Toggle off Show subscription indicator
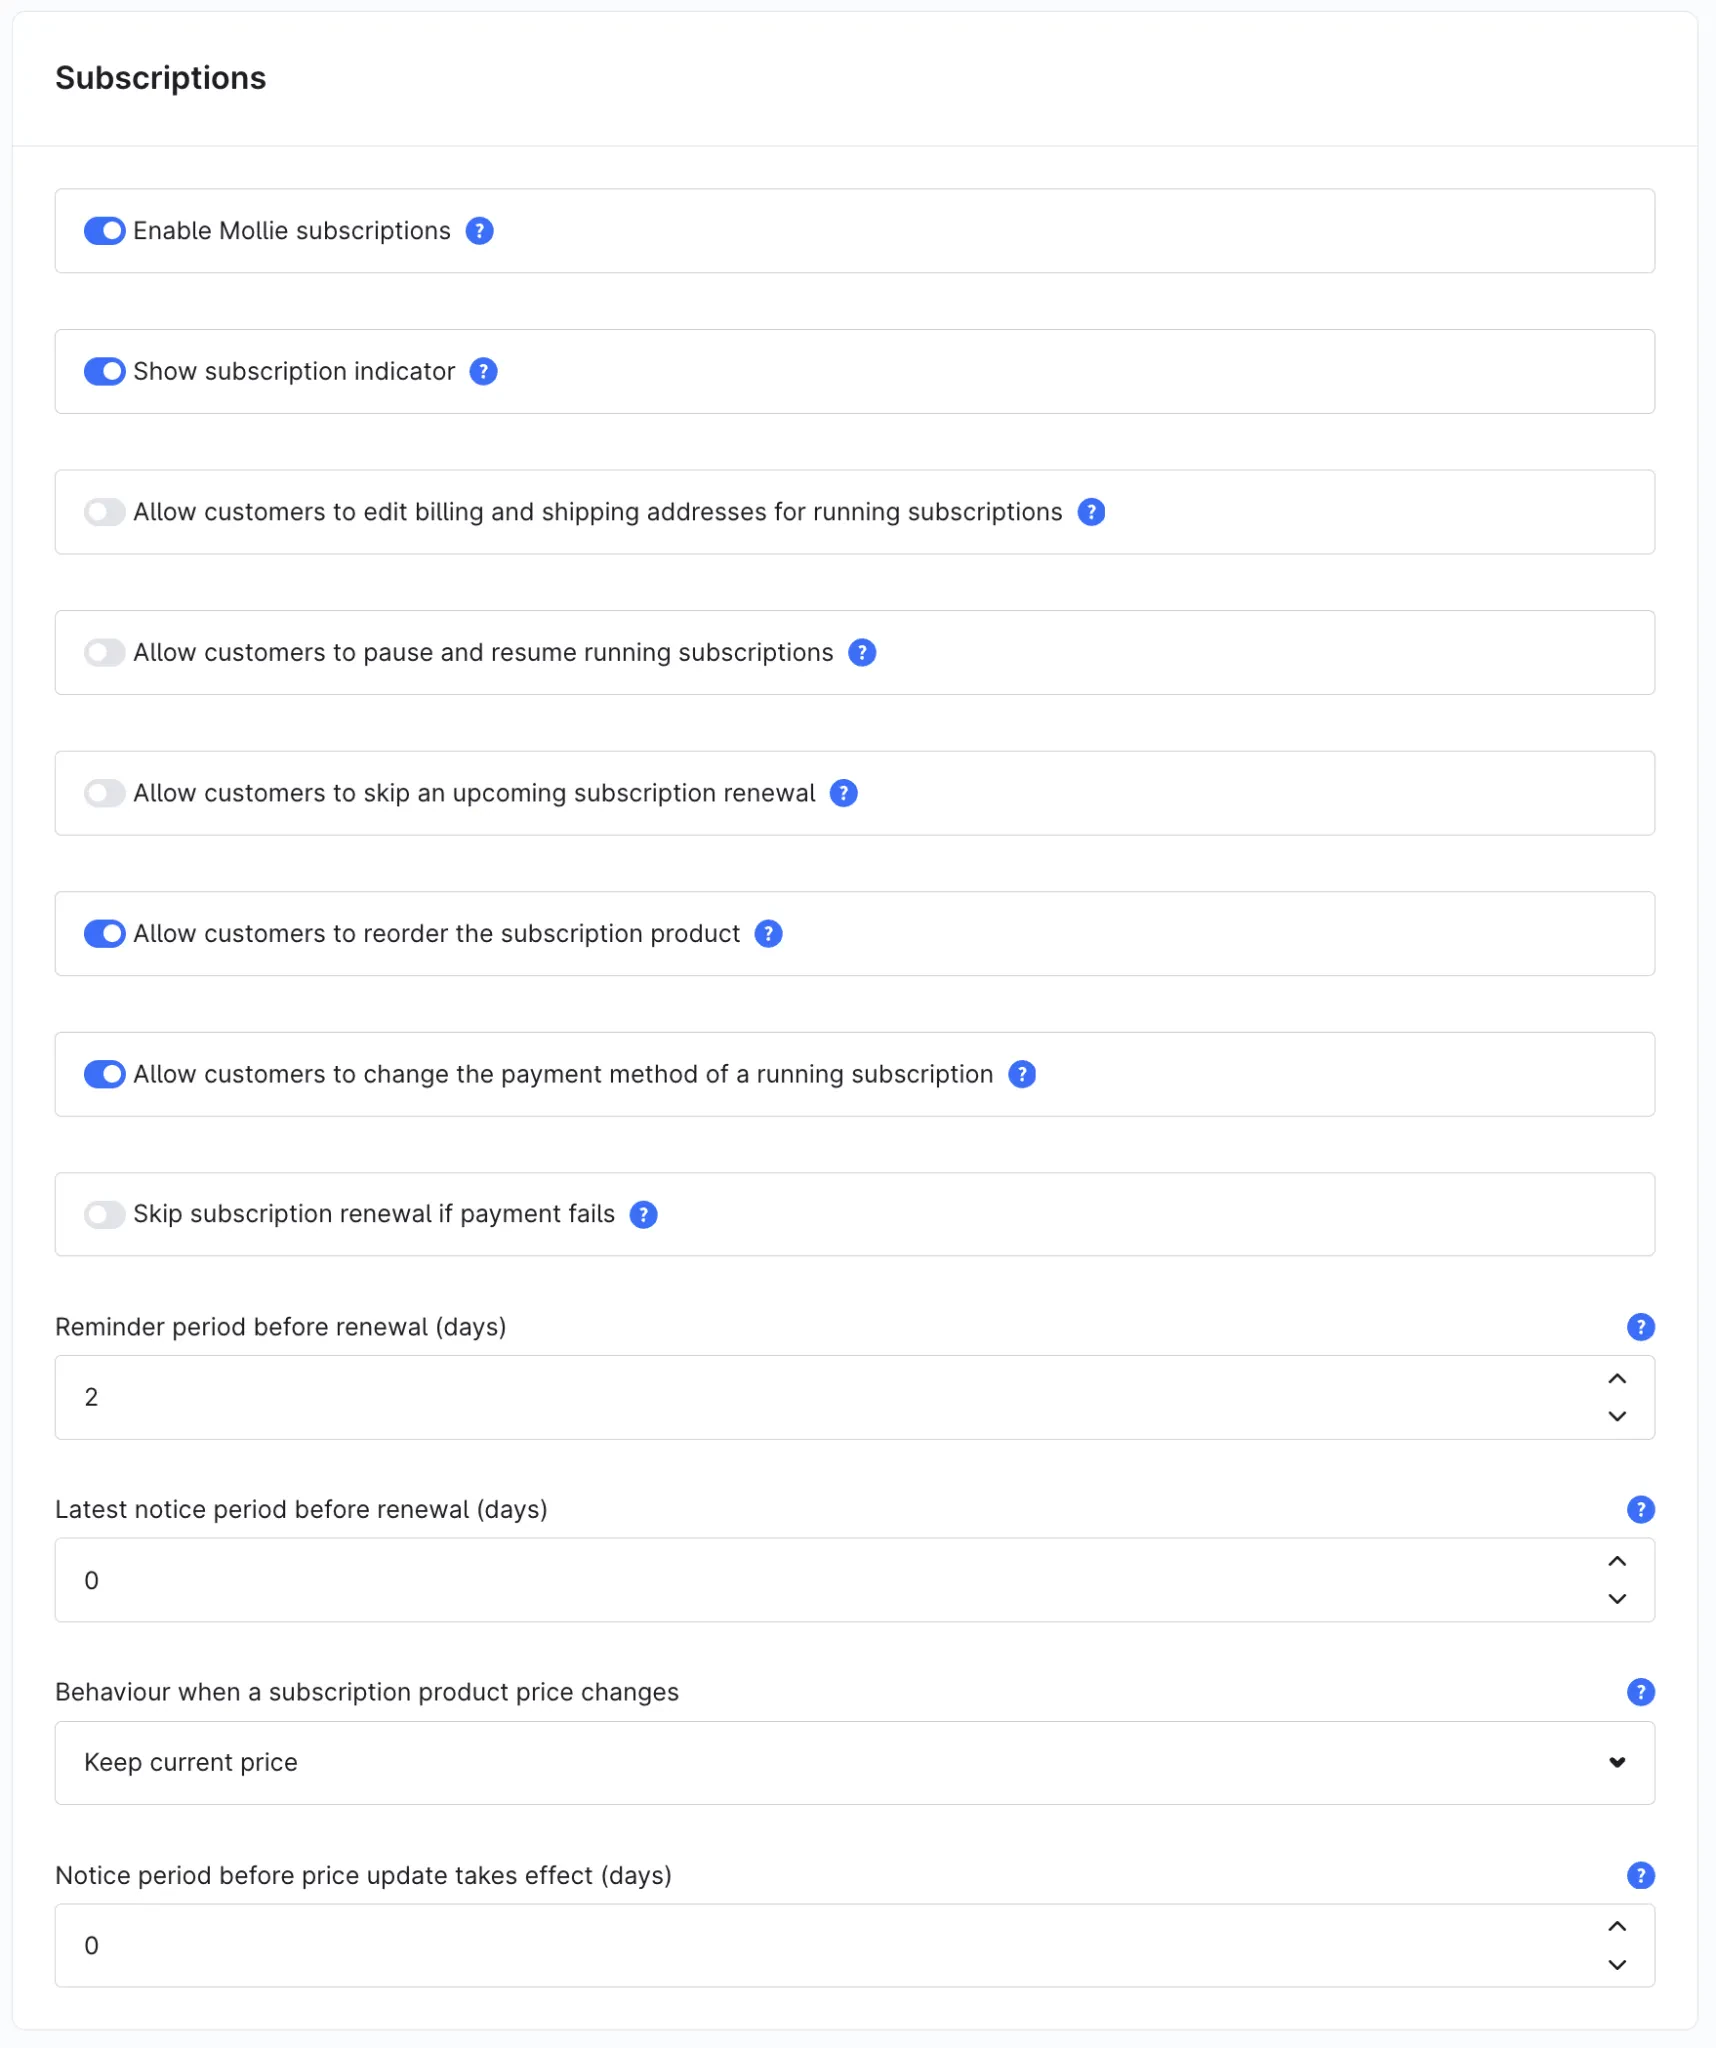The height and width of the screenshot is (2048, 1716). click(105, 372)
